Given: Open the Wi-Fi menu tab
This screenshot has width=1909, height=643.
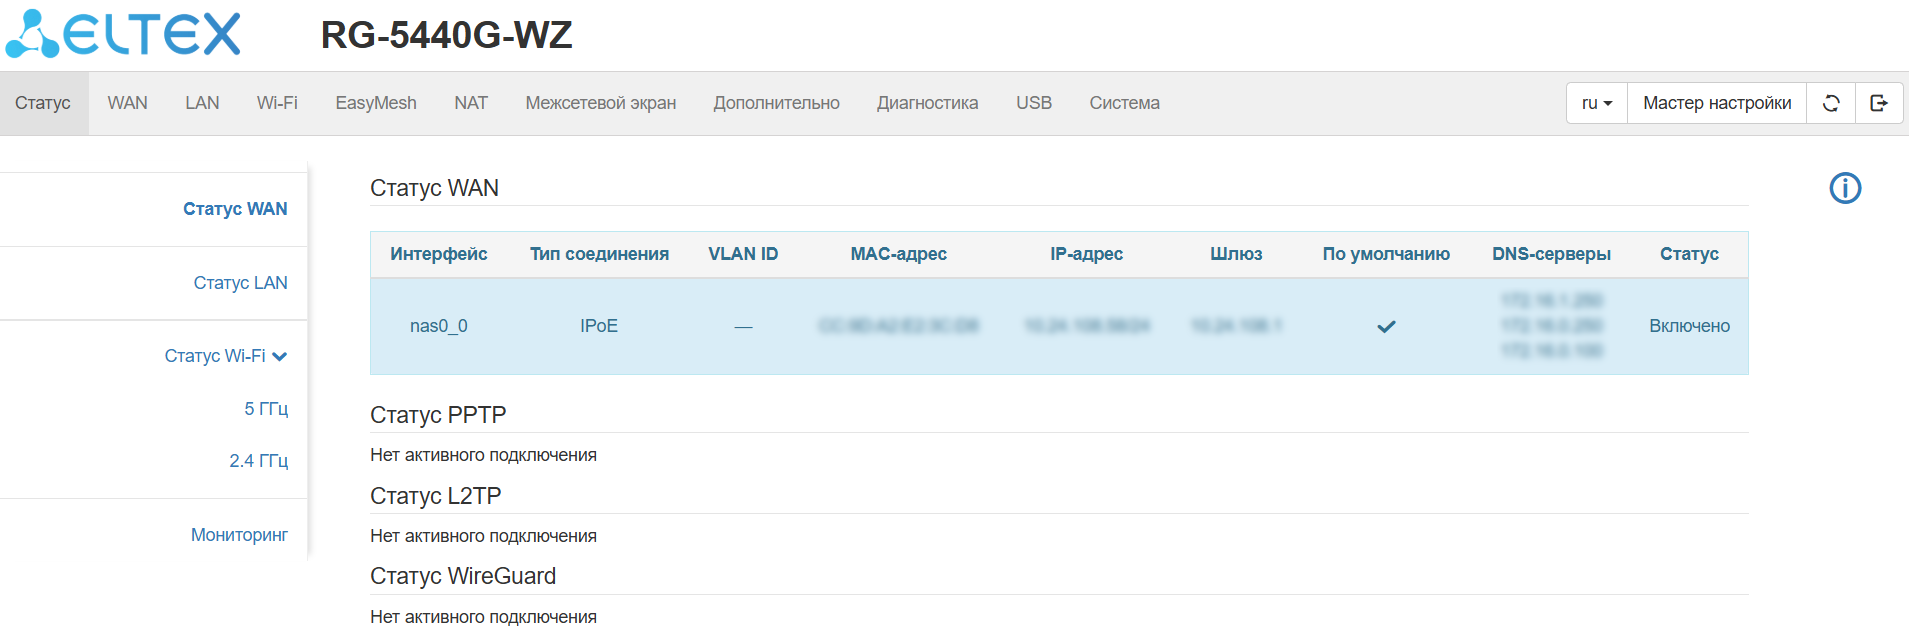Looking at the screenshot, I should (x=277, y=103).
